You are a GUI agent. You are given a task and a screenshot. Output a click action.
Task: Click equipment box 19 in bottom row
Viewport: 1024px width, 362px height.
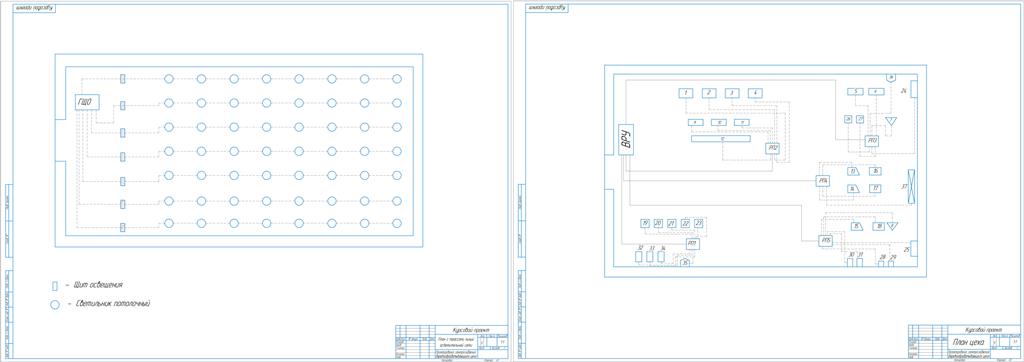[645, 223]
